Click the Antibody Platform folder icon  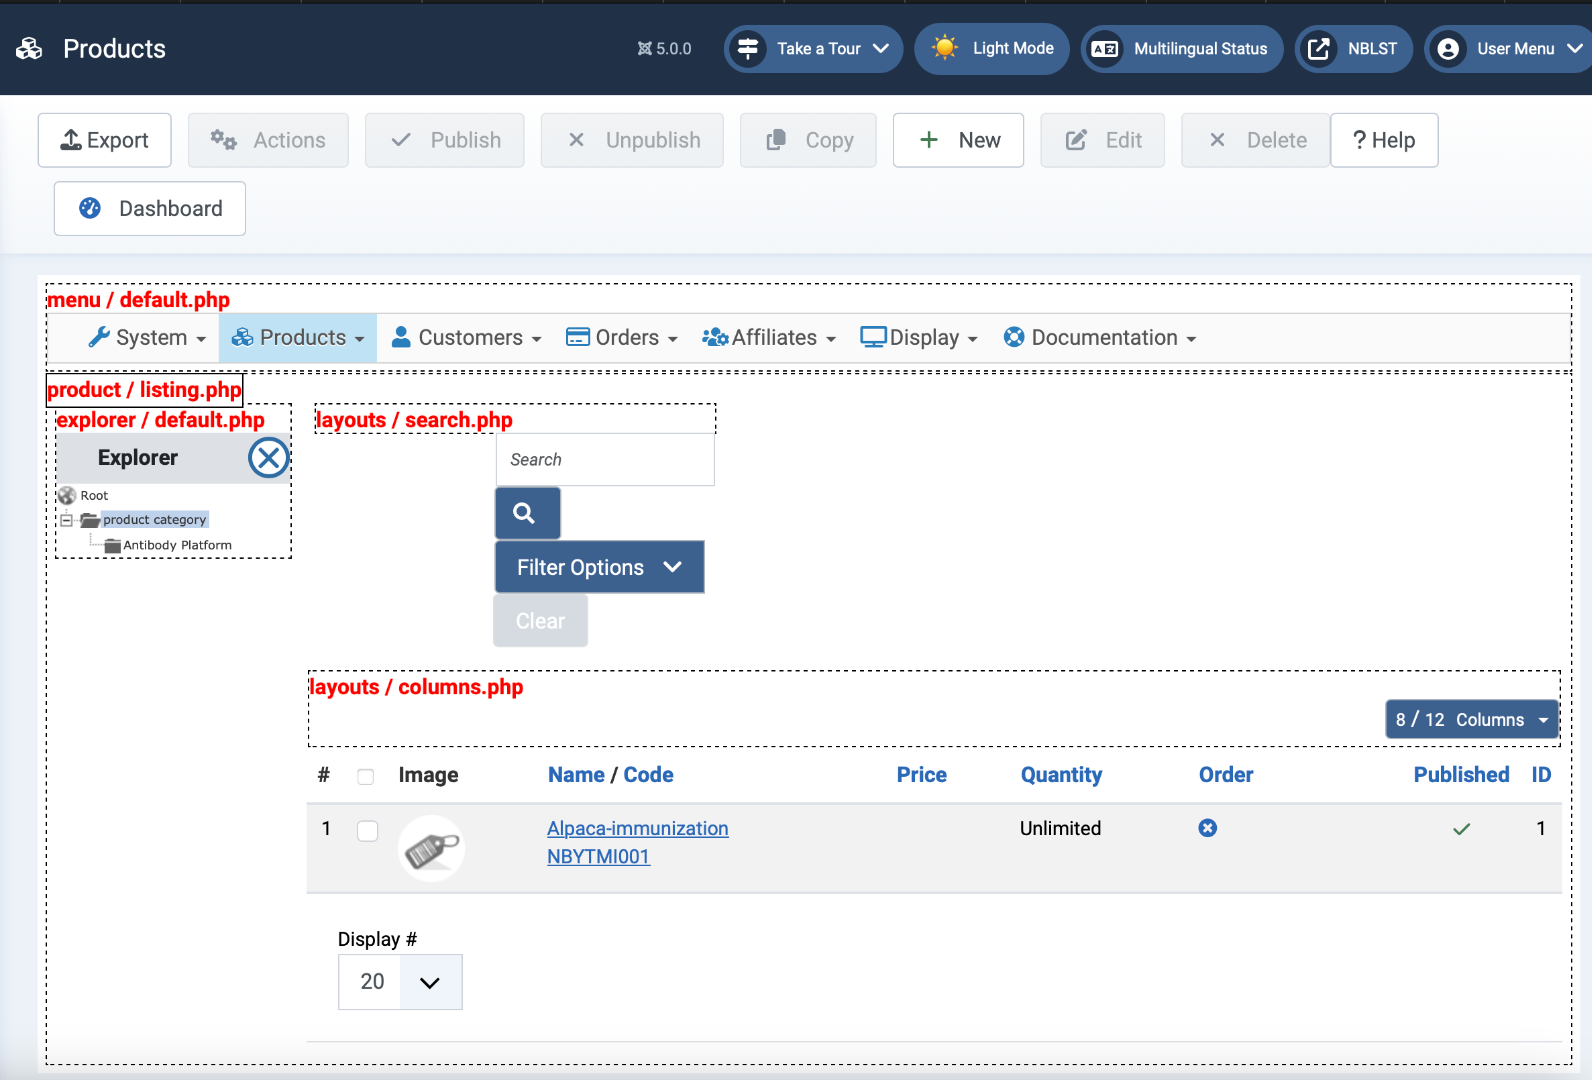click(113, 546)
